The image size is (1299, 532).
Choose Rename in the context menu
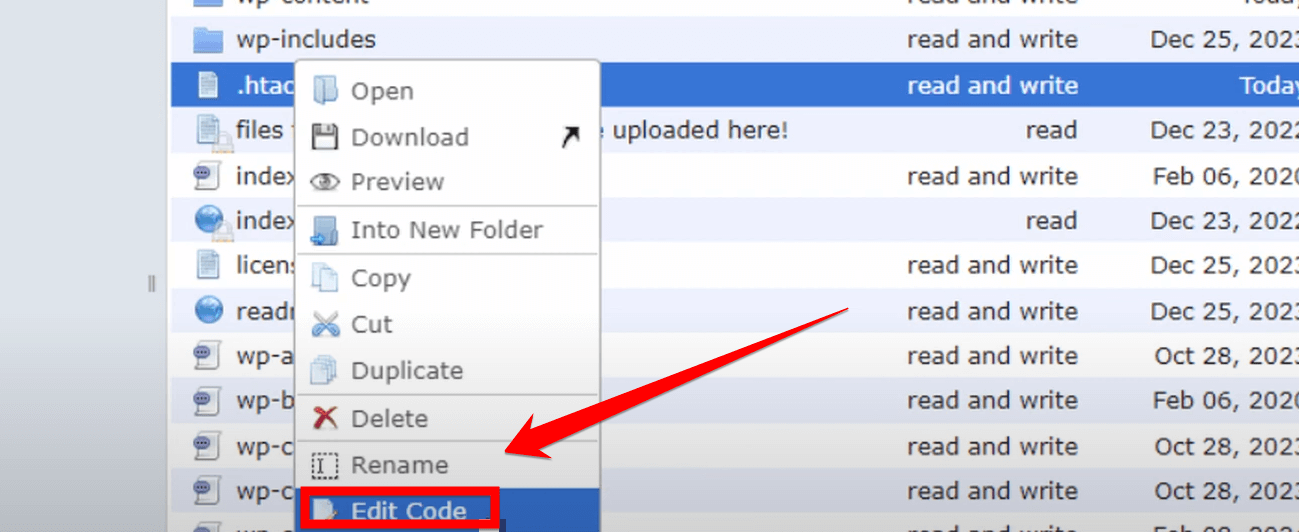click(x=399, y=465)
